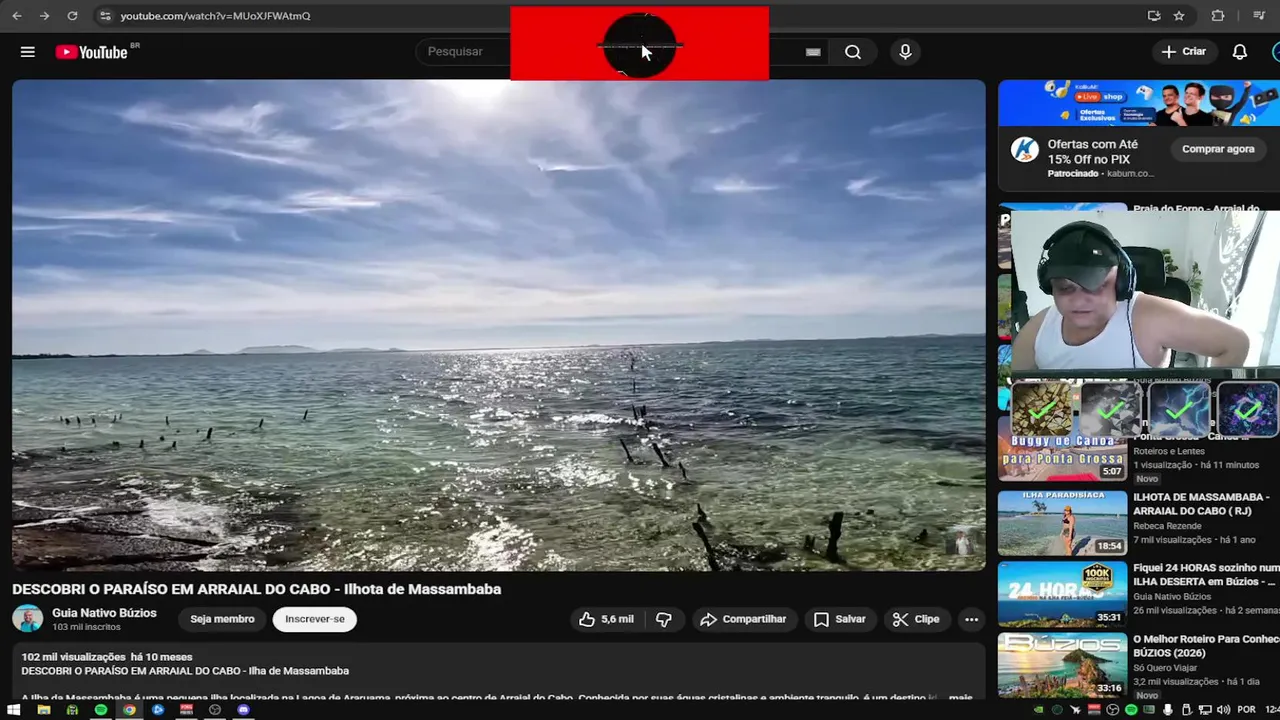View site information icon in address bar
The height and width of the screenshot is (720, 1280).
pos(105,16)
